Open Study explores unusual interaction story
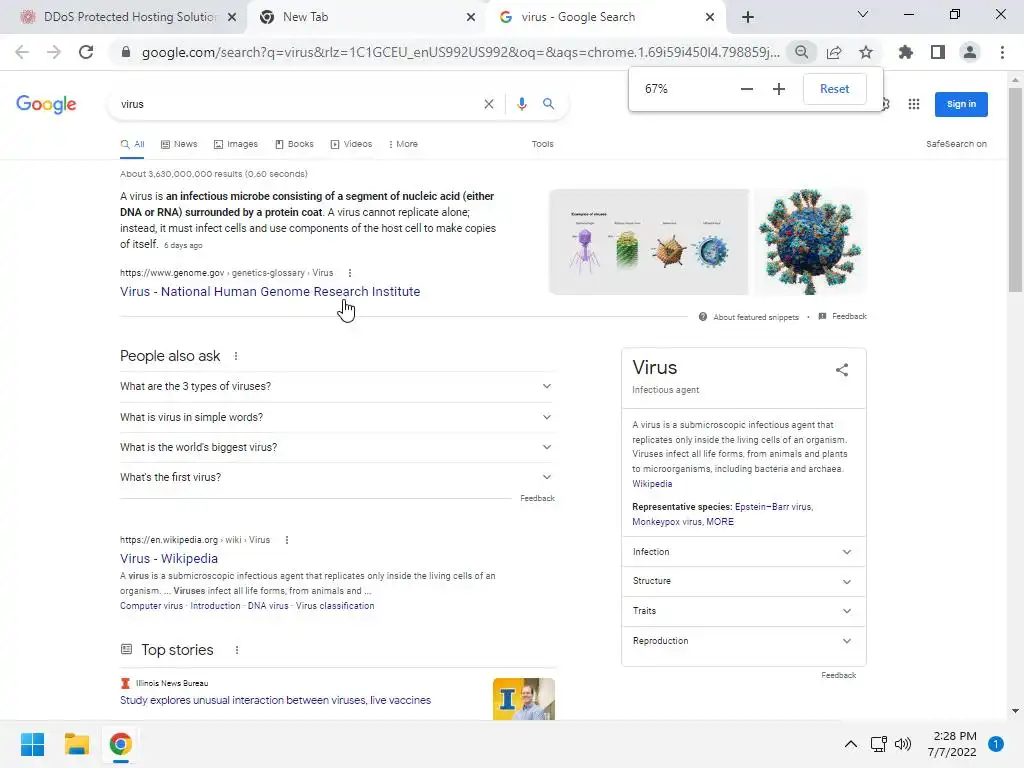Viewport: 1024px width, 768px height. point(275,700)
